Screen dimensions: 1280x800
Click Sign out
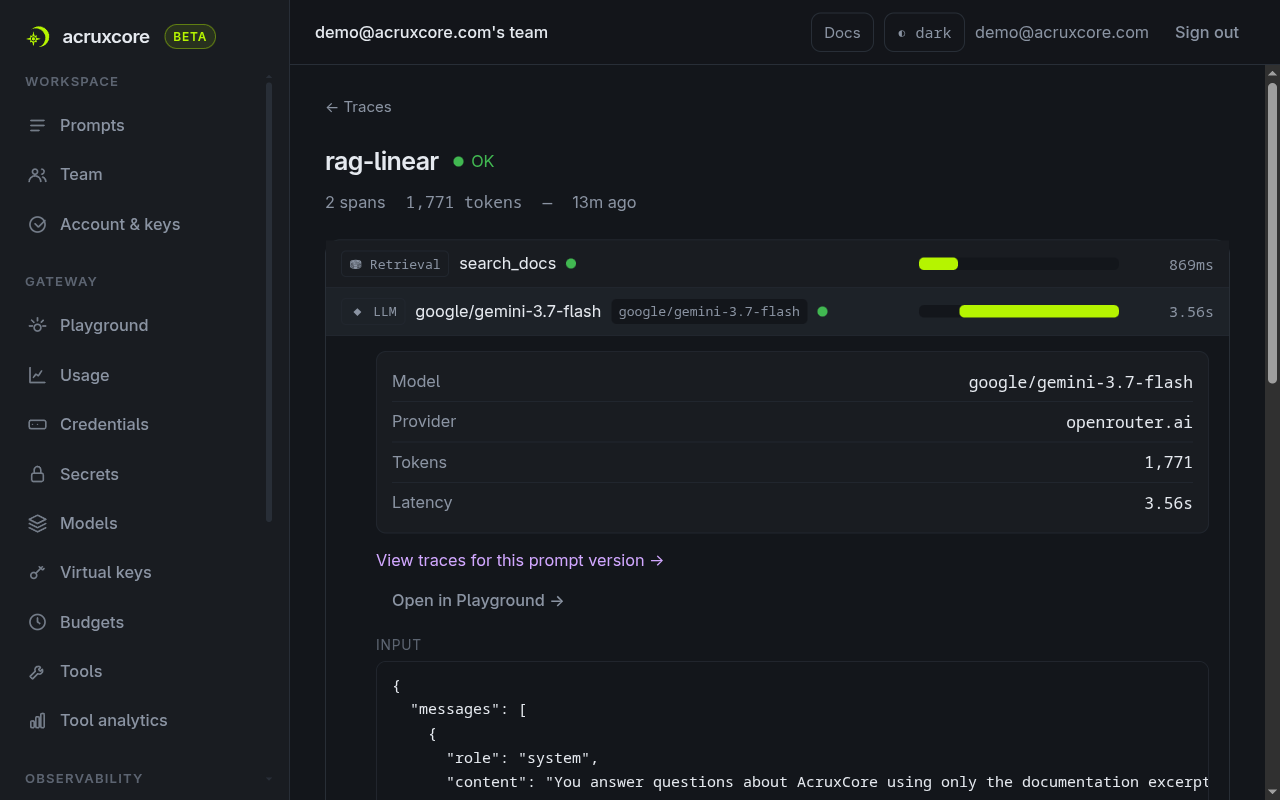1207,32
